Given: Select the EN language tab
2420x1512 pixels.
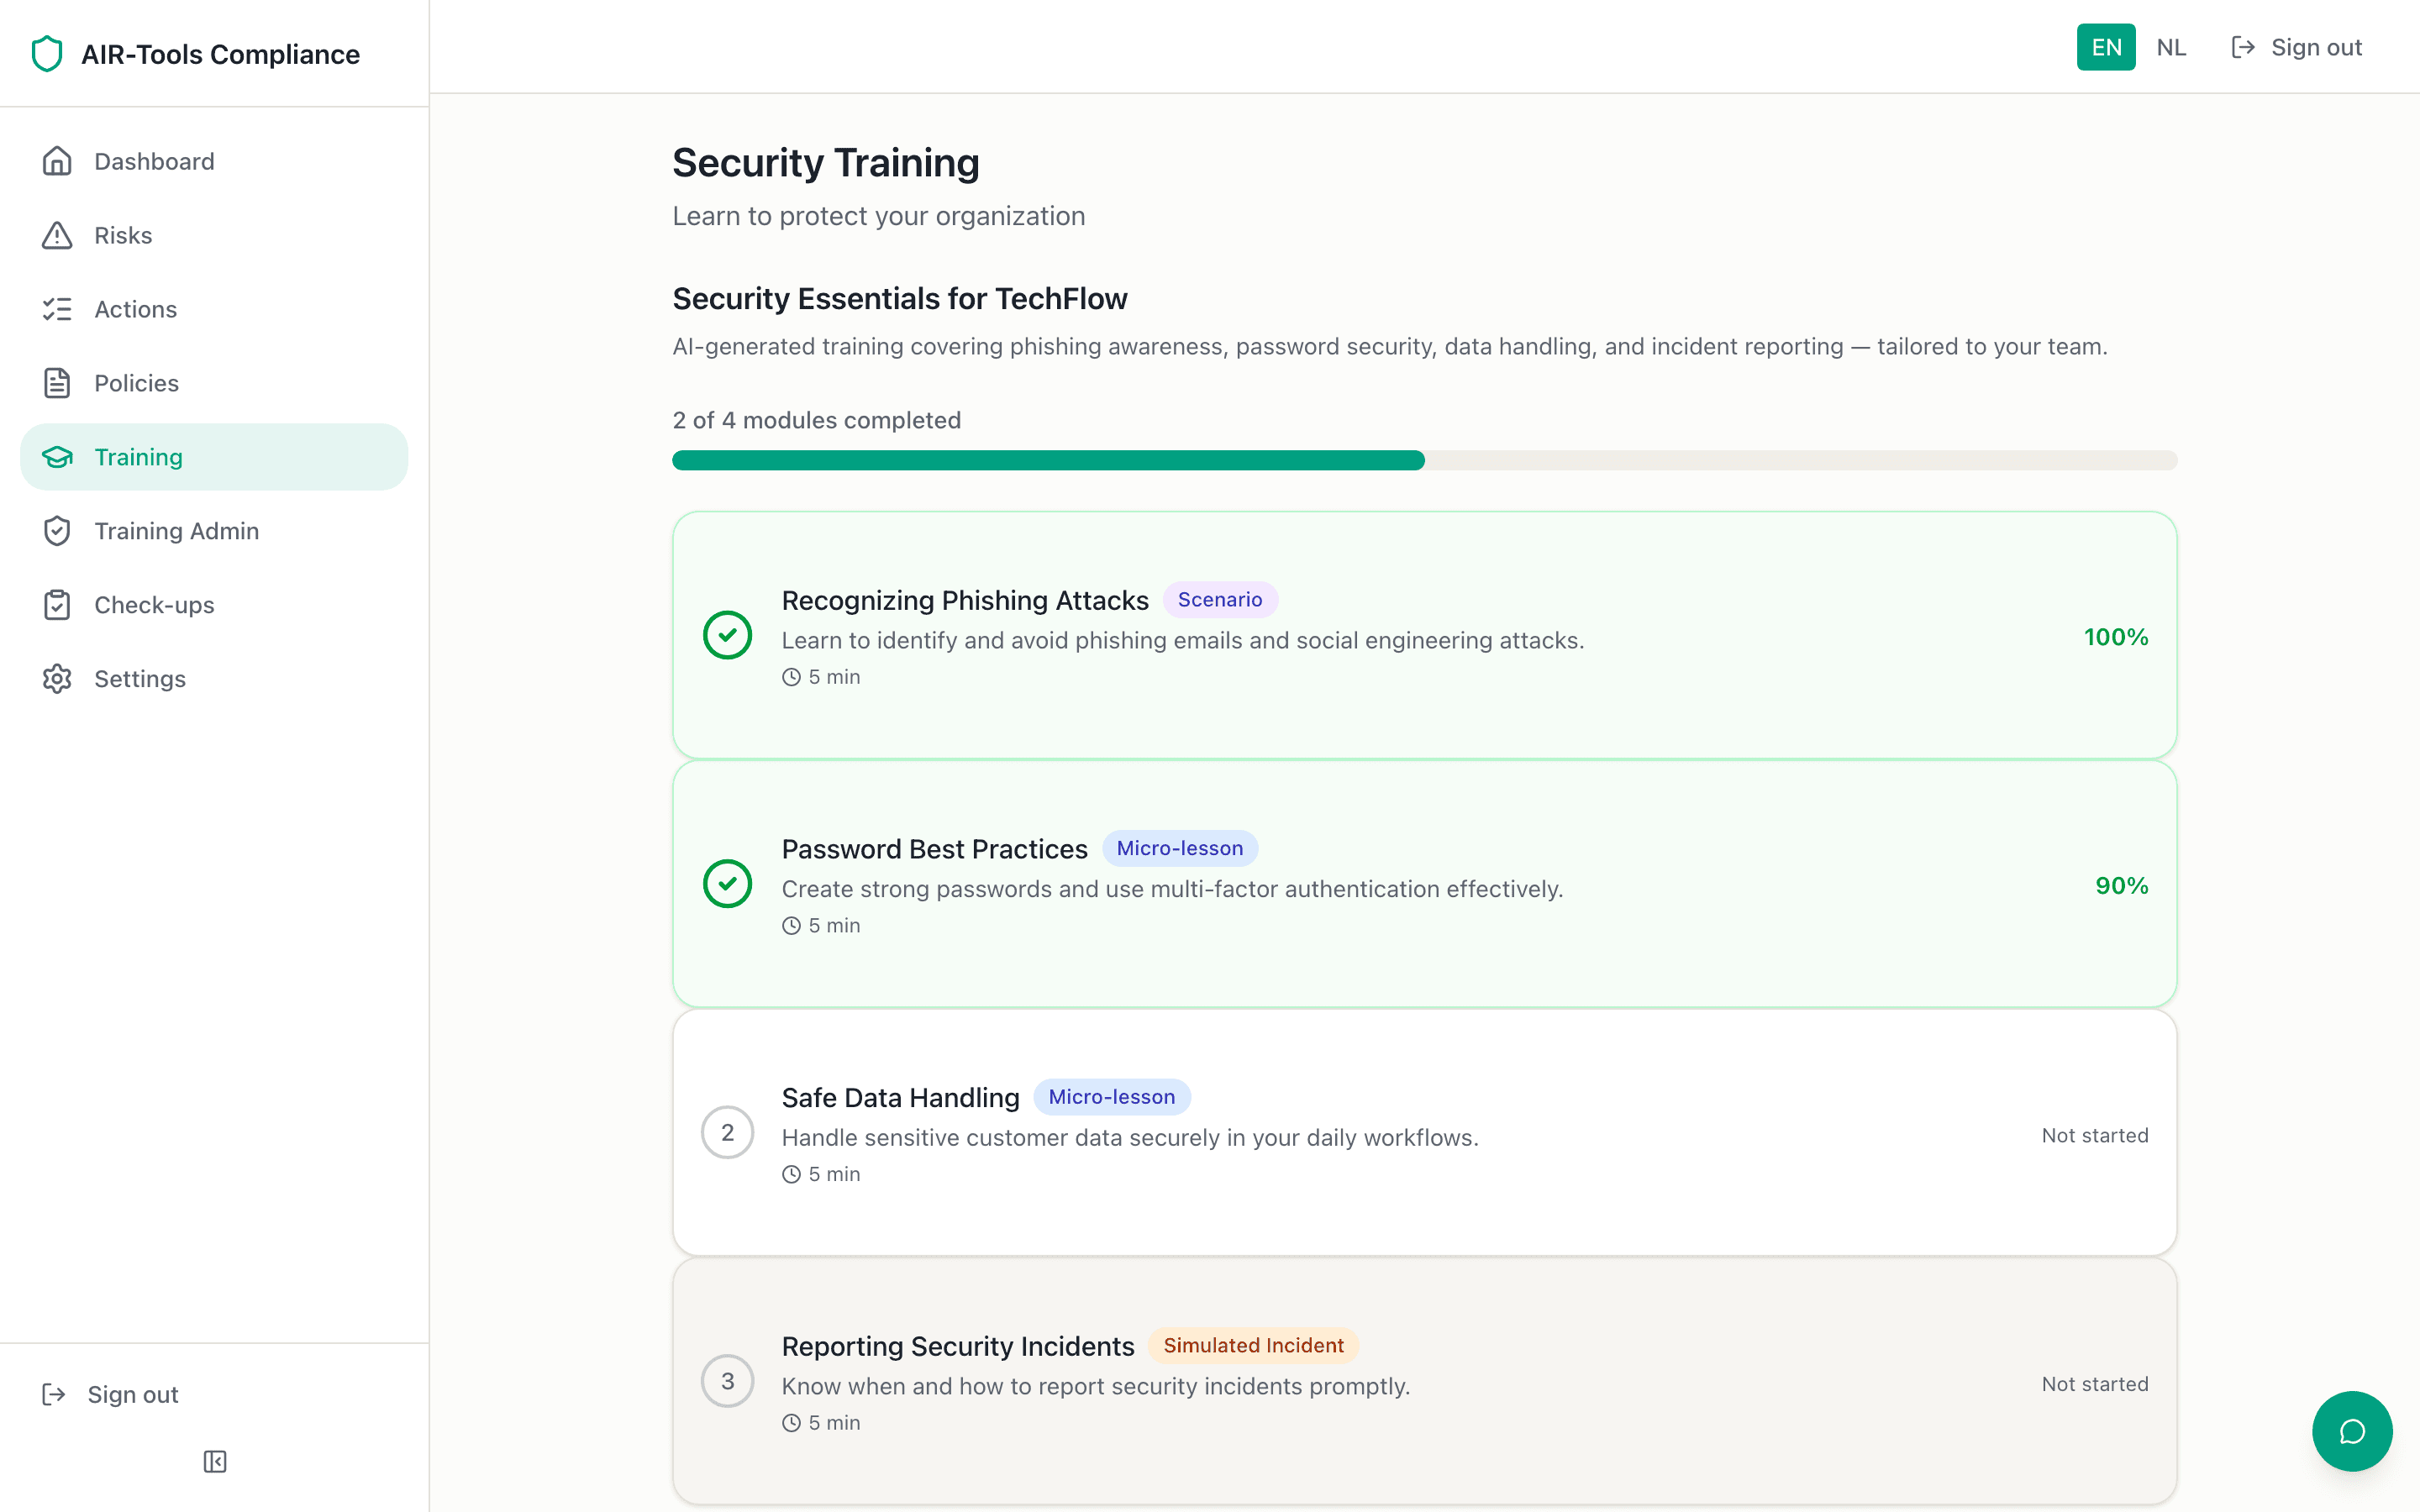Looking at the screenshot, I should pyautogui.click(x=2105, y=47).
